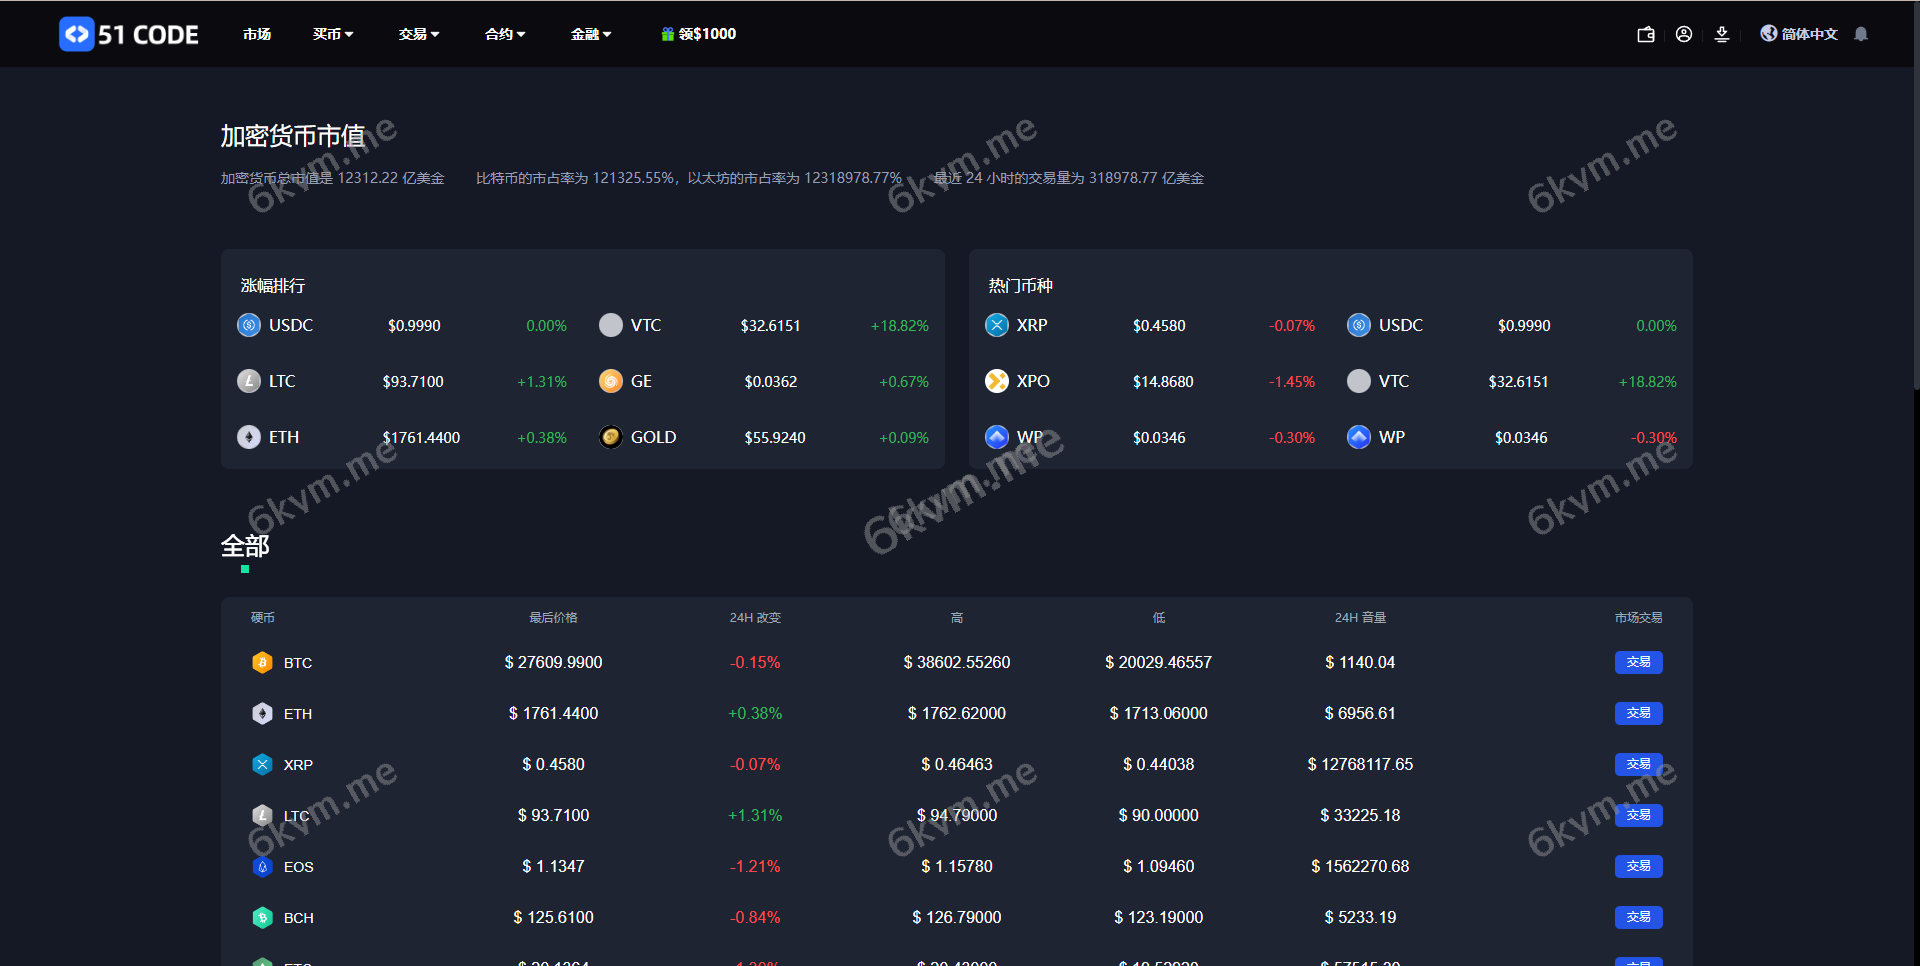1920x966 pixels.
Task: Open the wallet icon in the top bar
Action: pyautogui.click(x=1645, y=33)
